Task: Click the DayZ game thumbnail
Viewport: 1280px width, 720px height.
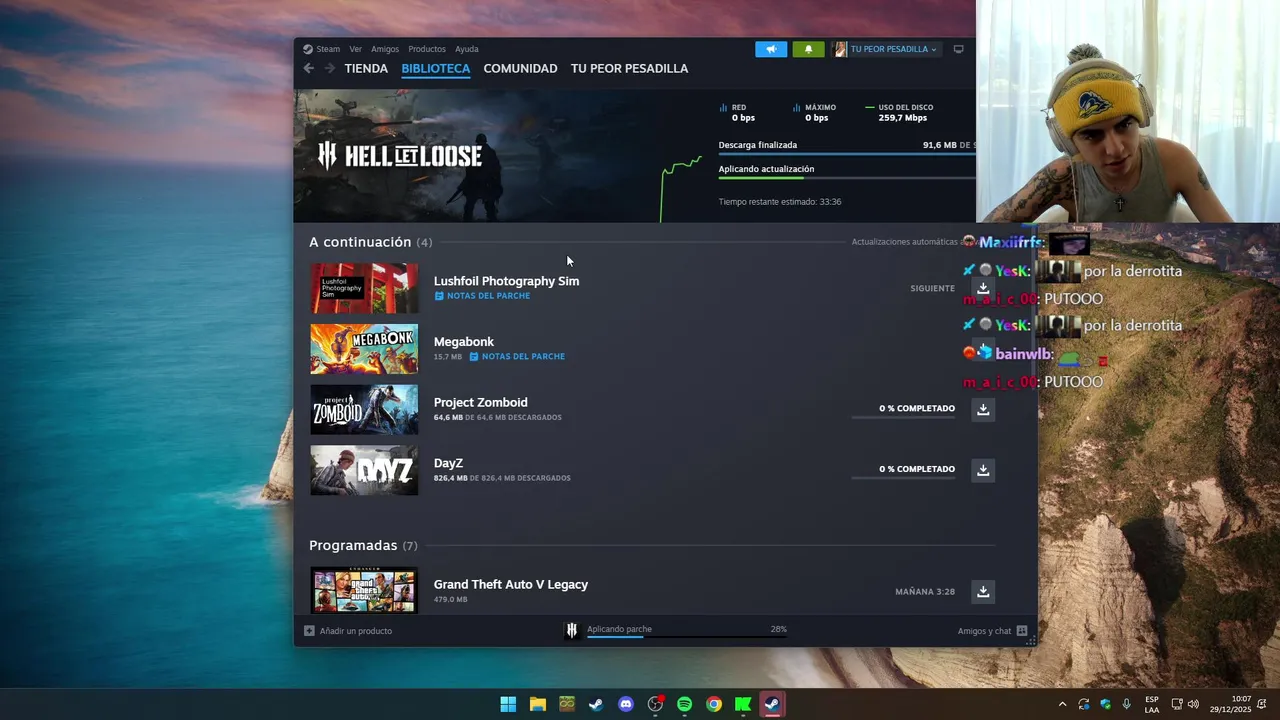Action: 364,470
